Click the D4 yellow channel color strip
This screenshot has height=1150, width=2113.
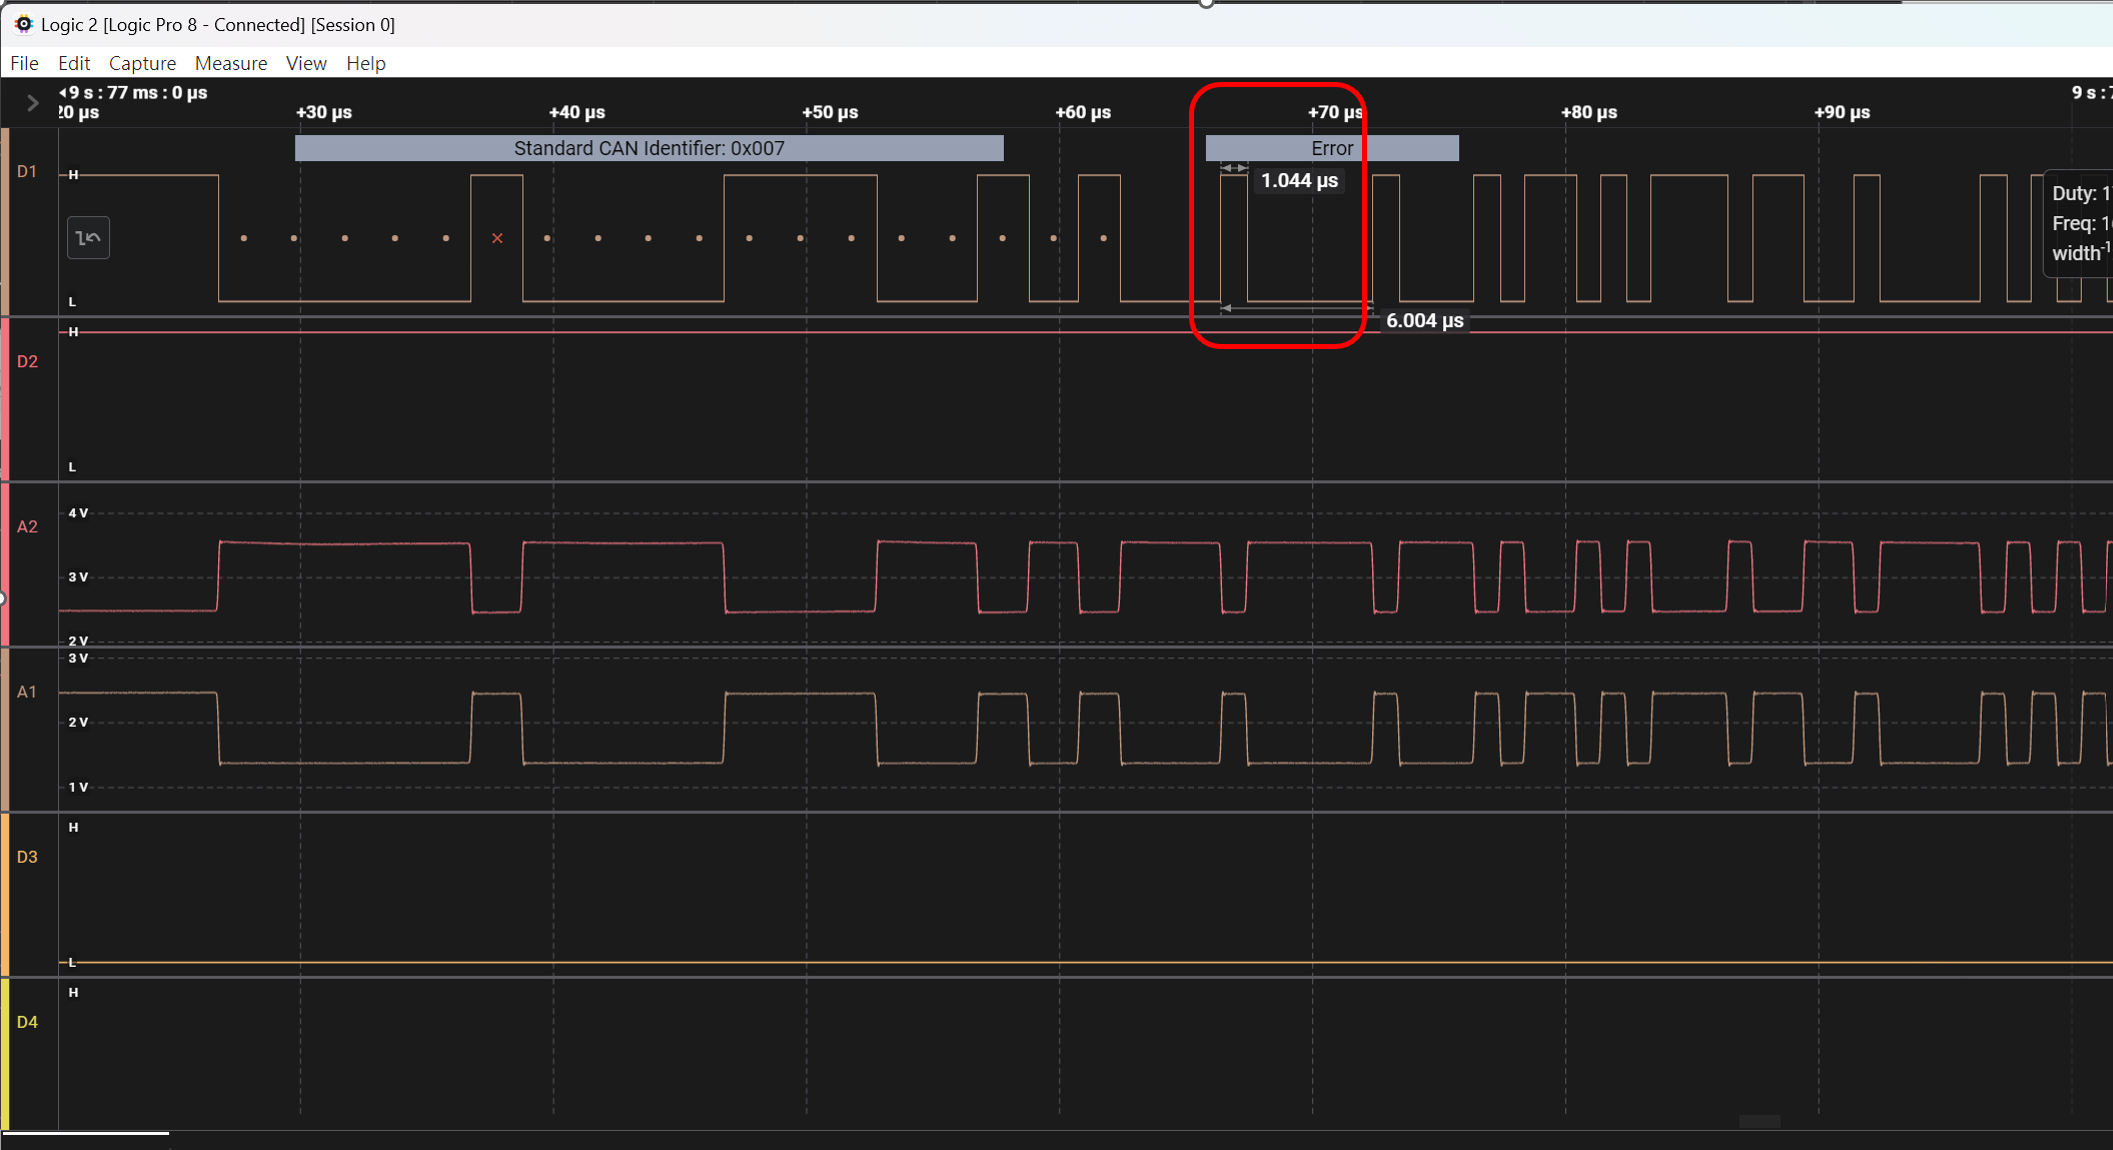tap(4, 1055)
